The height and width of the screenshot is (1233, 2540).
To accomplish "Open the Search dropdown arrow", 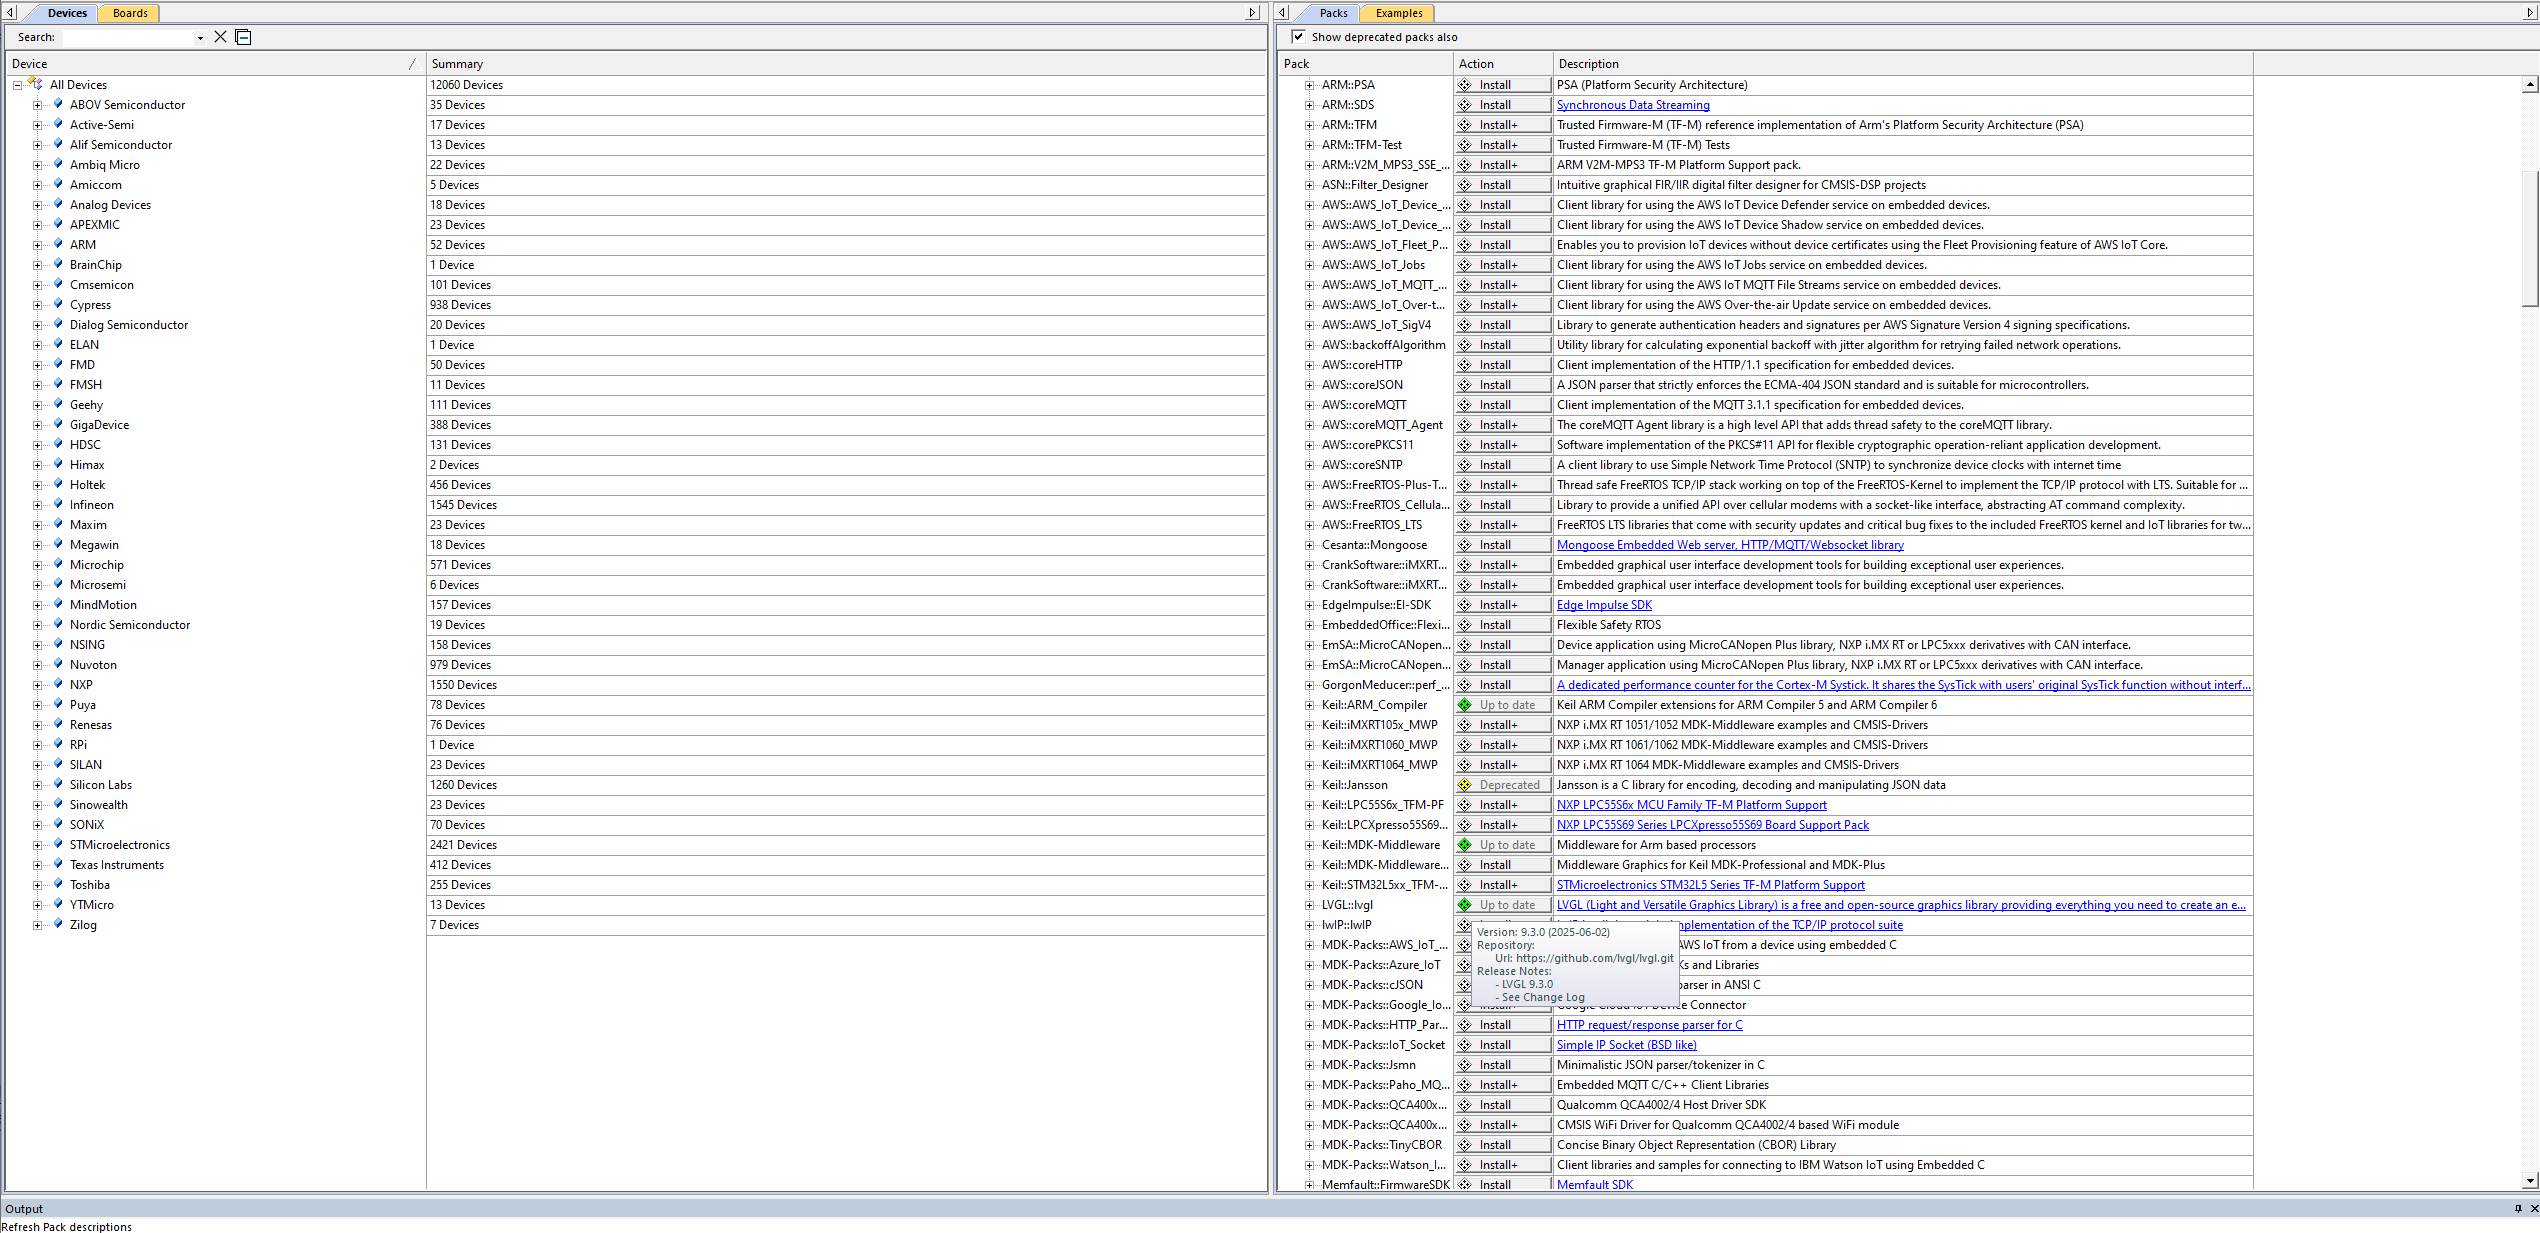I will (x=200, y=38).
